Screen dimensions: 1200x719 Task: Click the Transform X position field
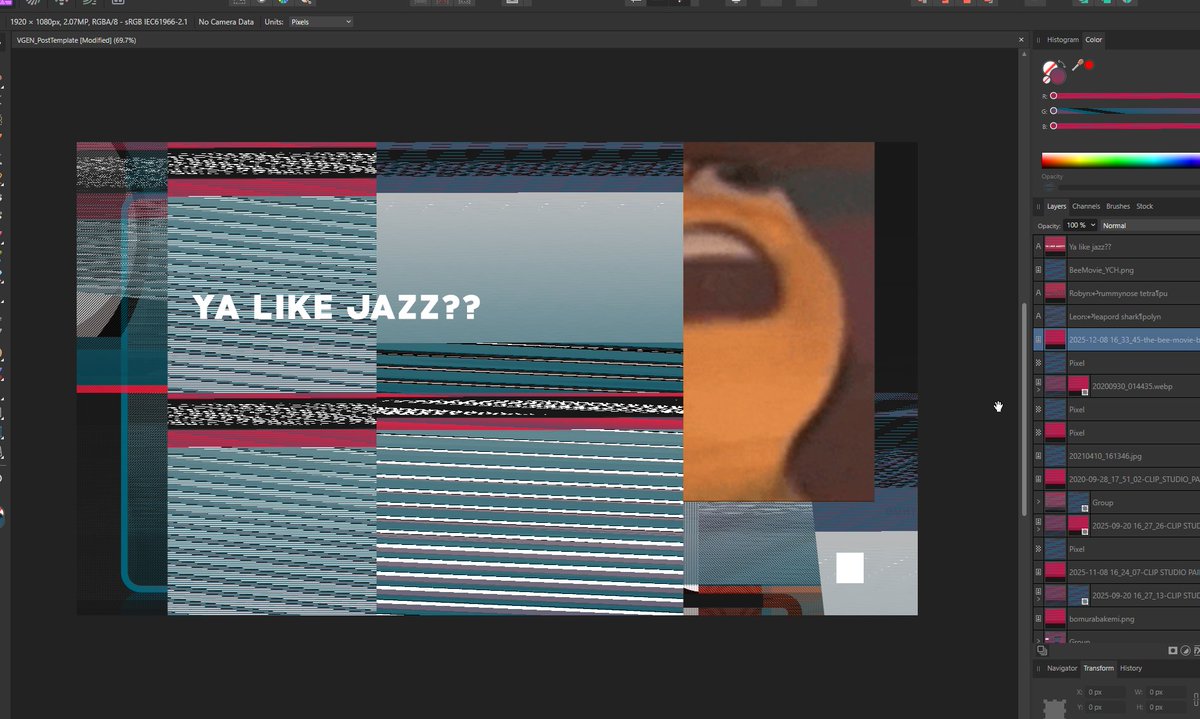1105,692
